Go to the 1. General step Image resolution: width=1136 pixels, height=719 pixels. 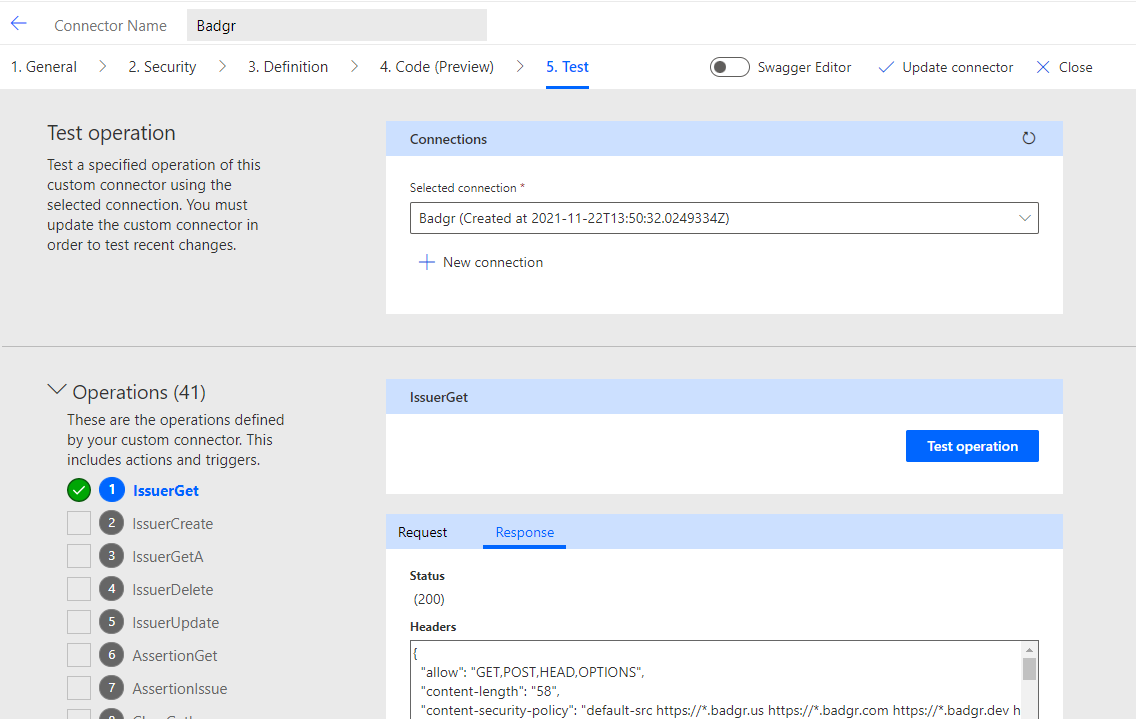(43, 67)
